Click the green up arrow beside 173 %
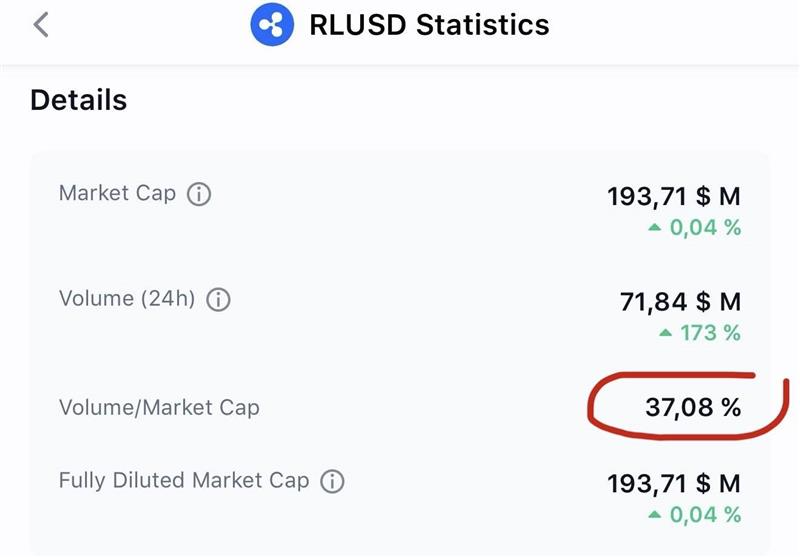Viewport: 800px width, 557px height. coord(666,333)
